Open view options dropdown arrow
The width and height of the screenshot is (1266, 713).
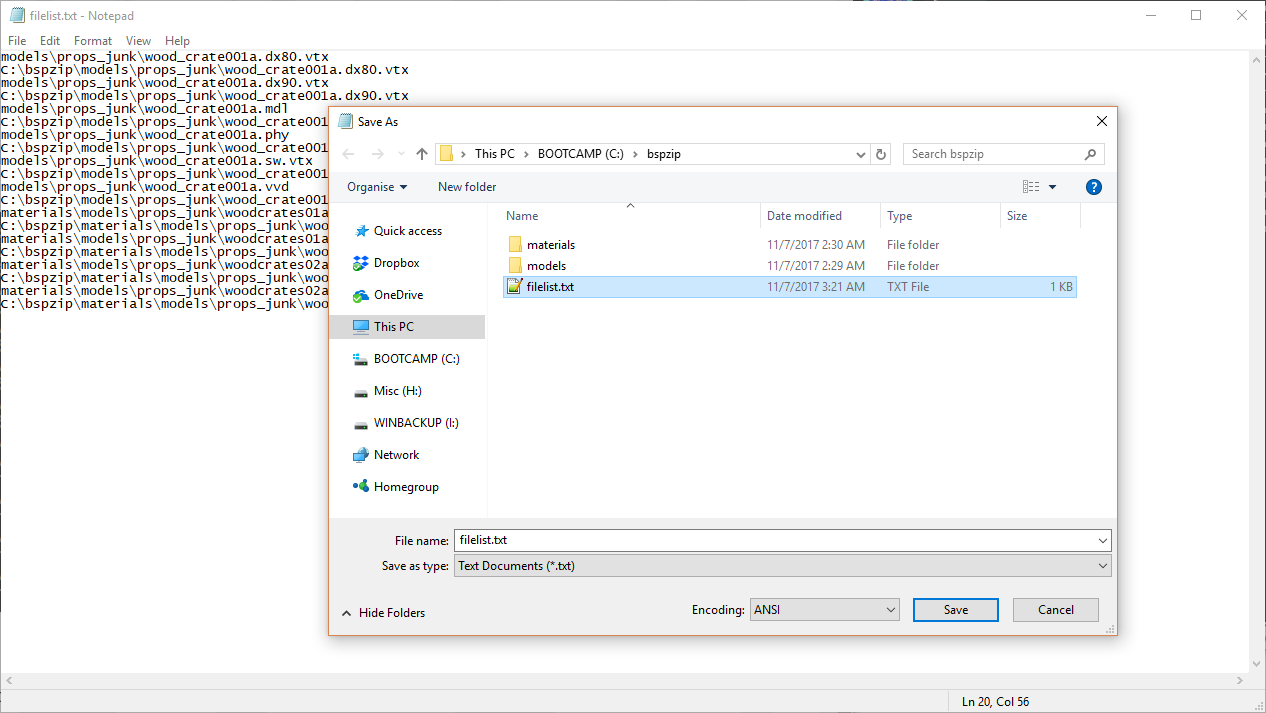(1052, 187)
